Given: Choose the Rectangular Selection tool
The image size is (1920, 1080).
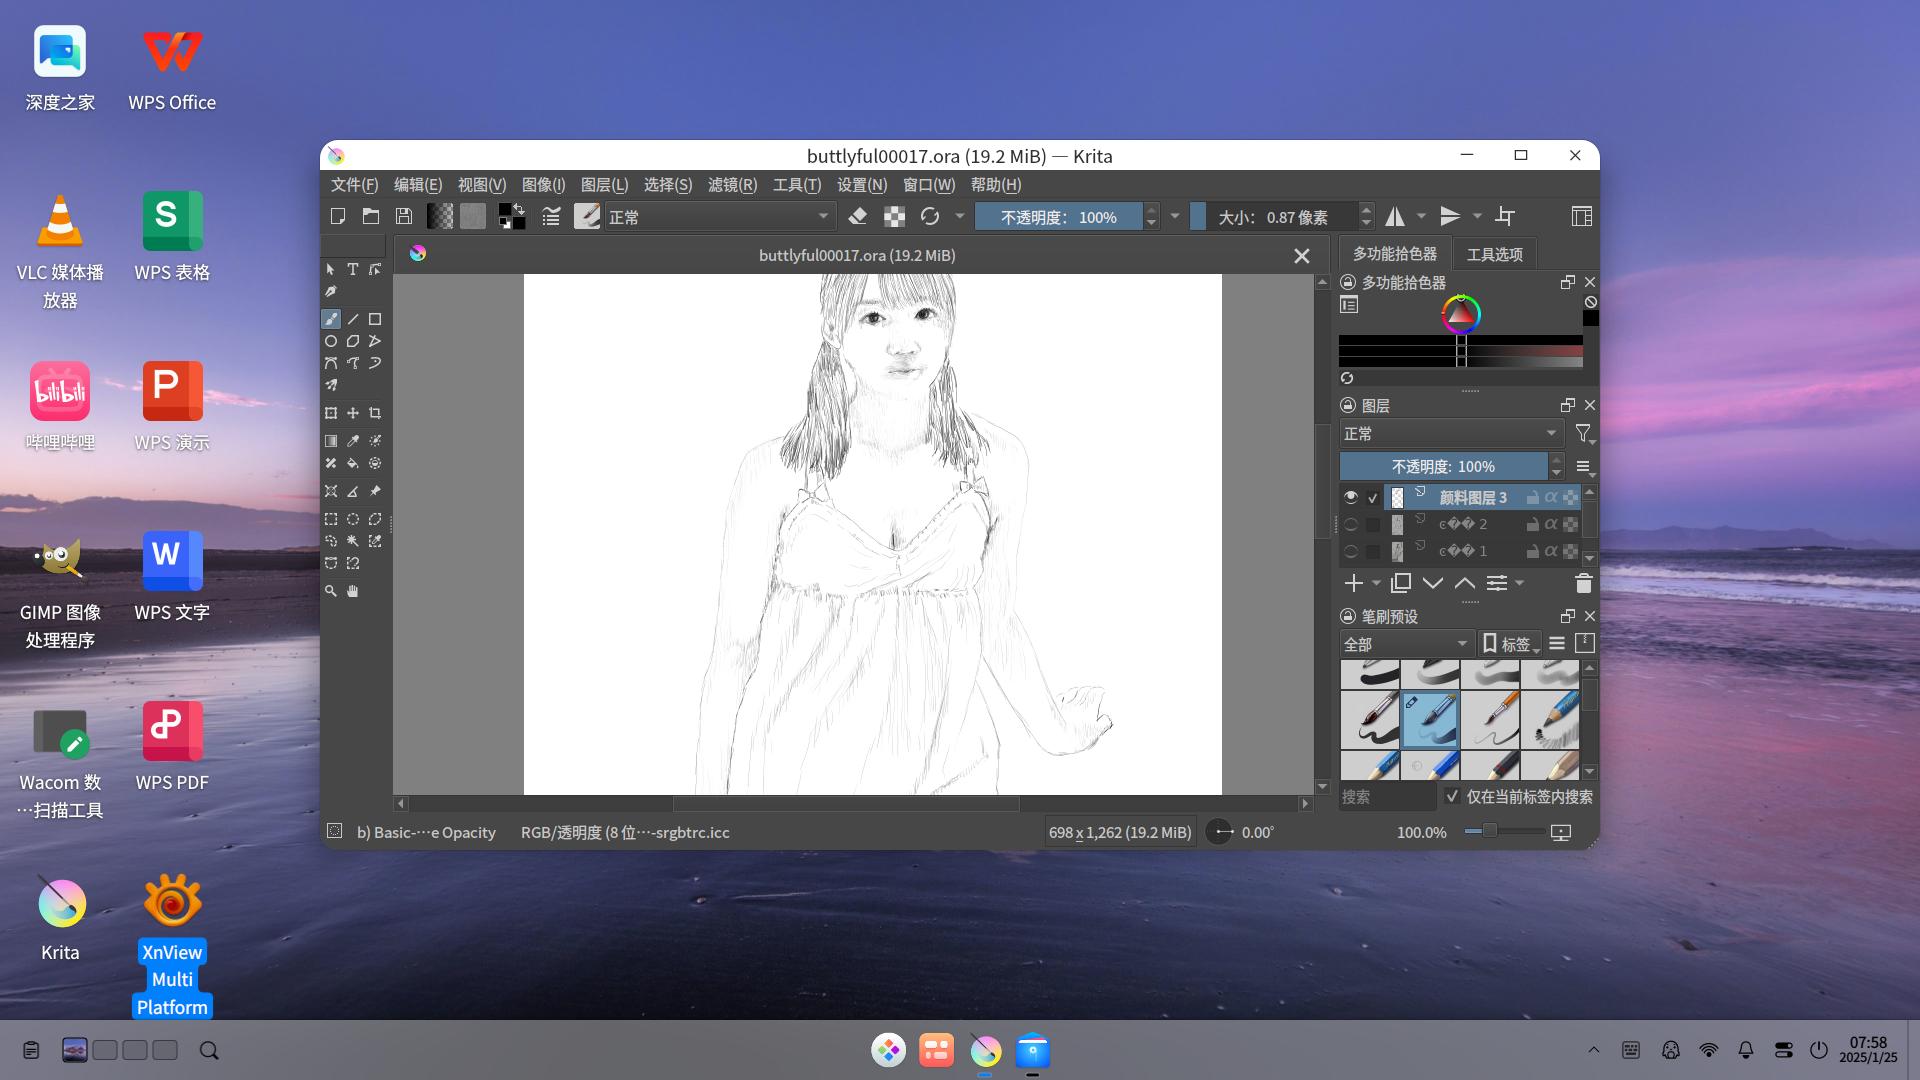Looking at the screenshot, I should click(331, 519).
